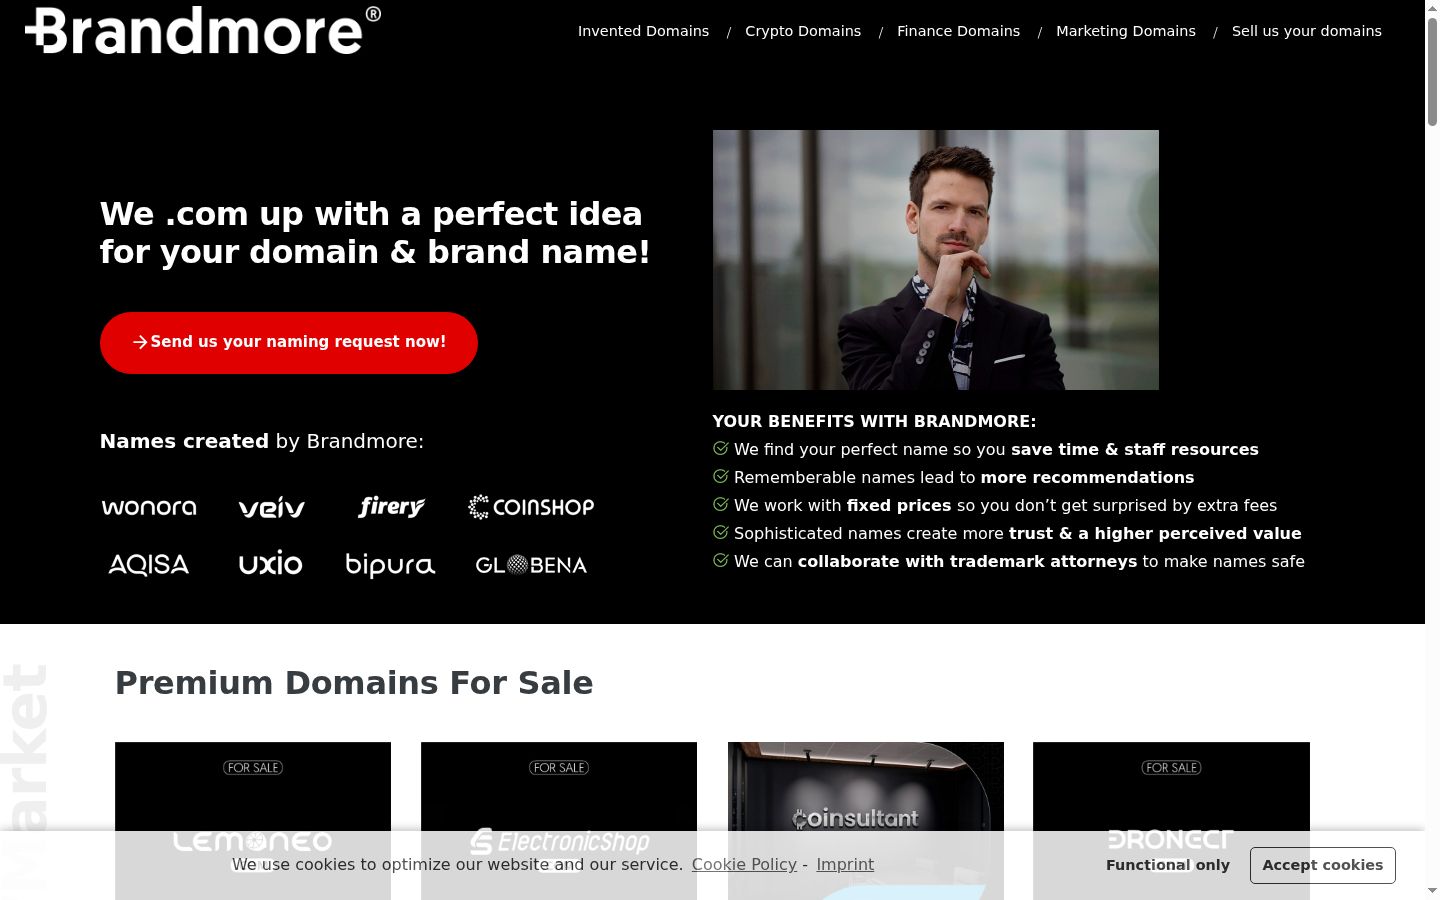Click the checkmark icon beside 'more recommendations'

721,476
